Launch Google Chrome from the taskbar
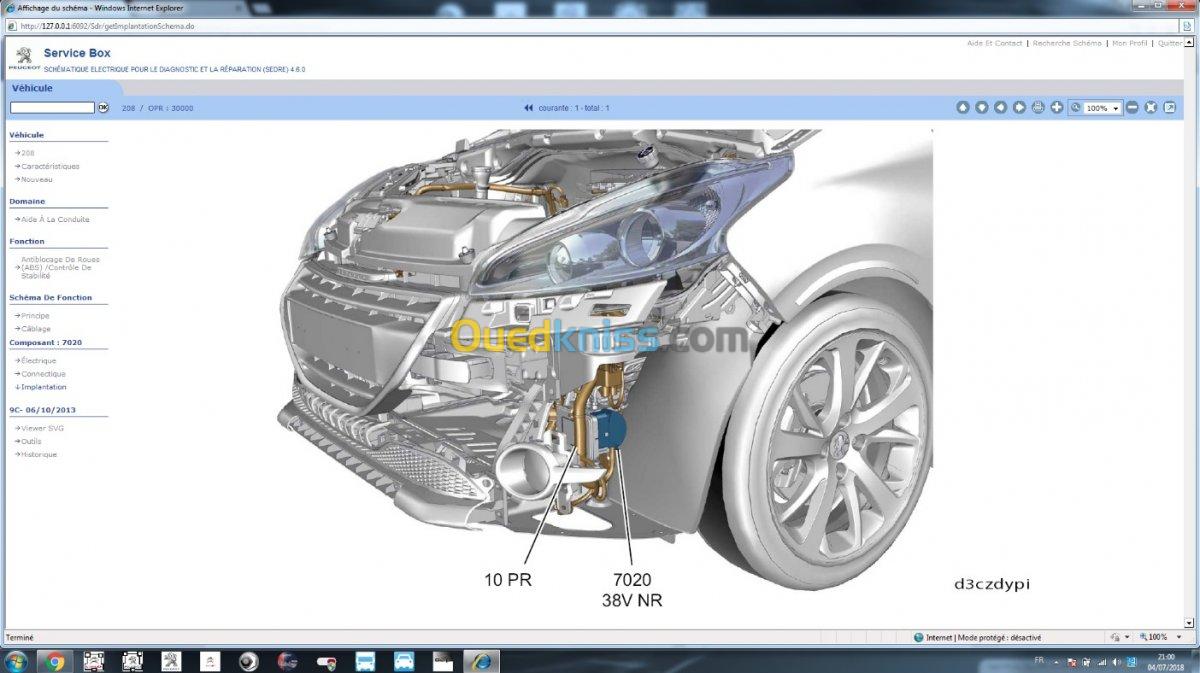 54,661
